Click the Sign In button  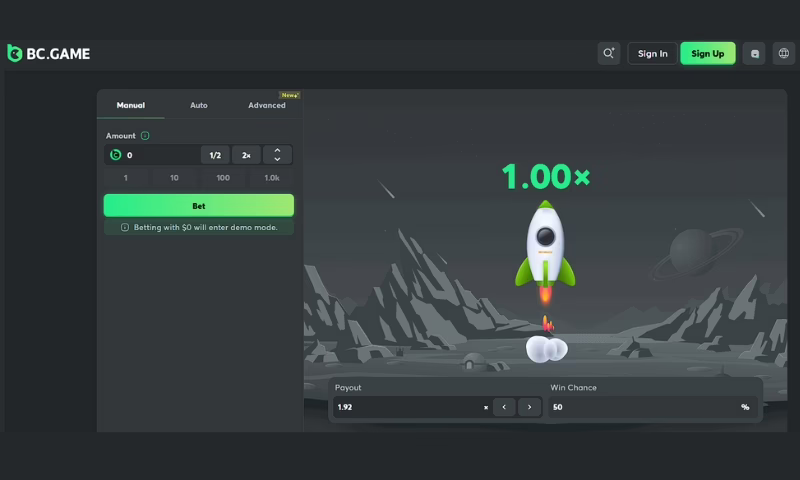point(652,54)
